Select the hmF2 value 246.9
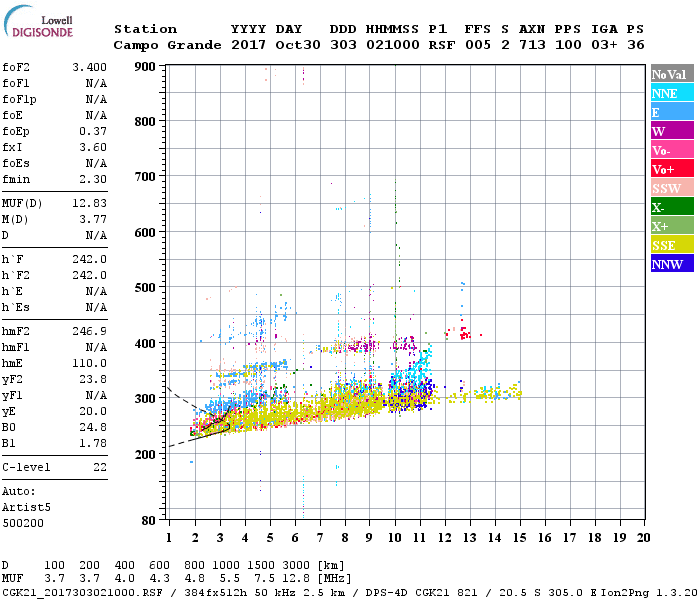 pyautogui.click(x=89, y=331)
